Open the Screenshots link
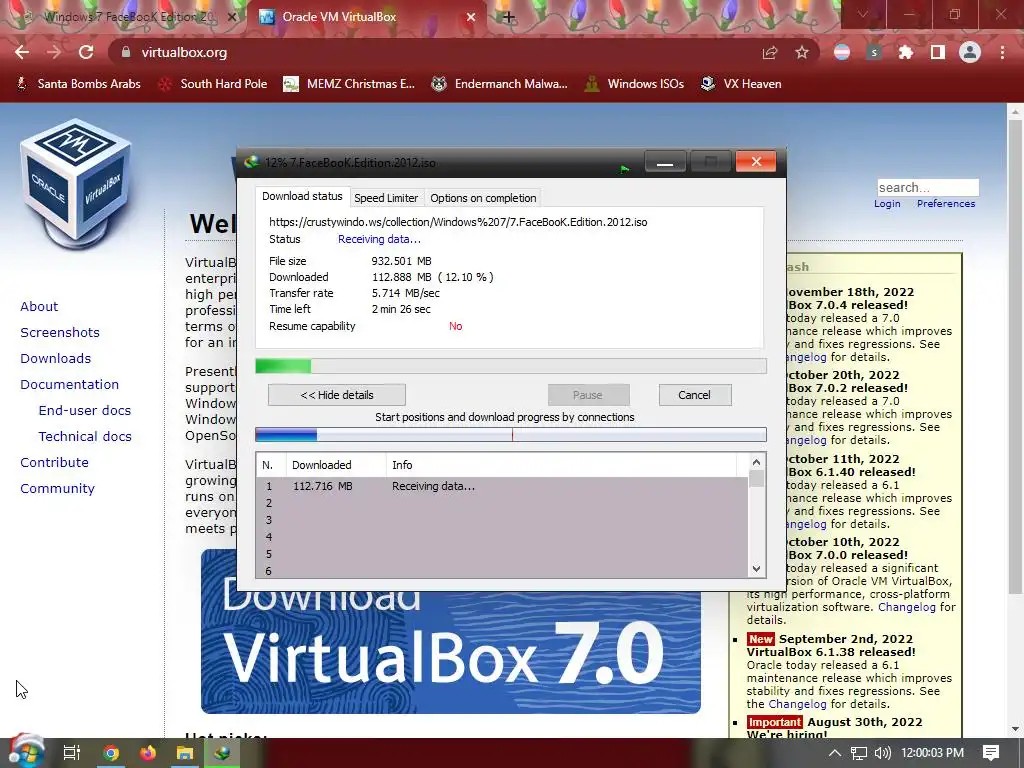This screenshot has height=768, width=1024. point(60,332)
